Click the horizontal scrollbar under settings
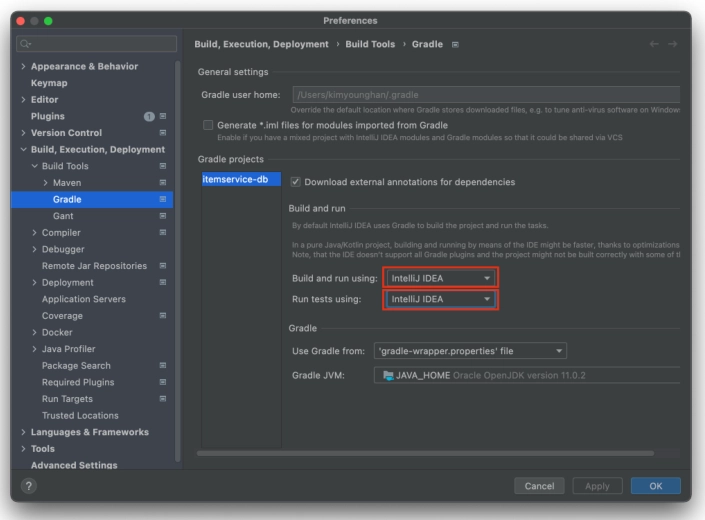This screenshot has height=520, width=705. click(425, 453)
